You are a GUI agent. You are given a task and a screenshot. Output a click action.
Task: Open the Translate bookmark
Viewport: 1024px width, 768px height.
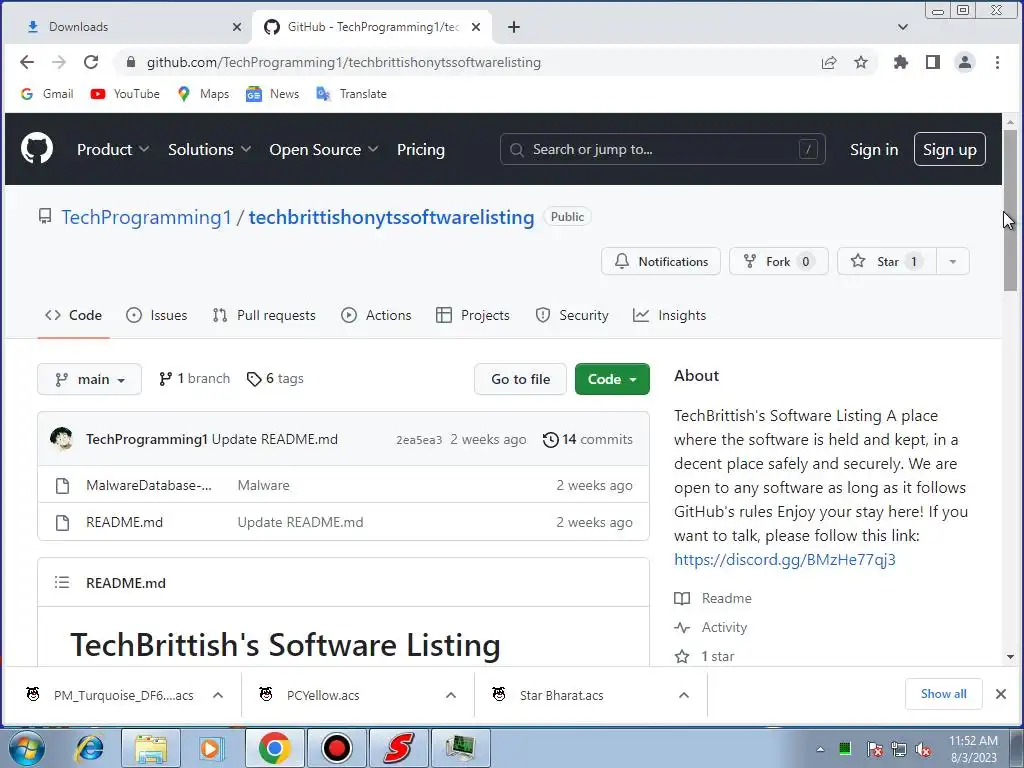(351, 93)
